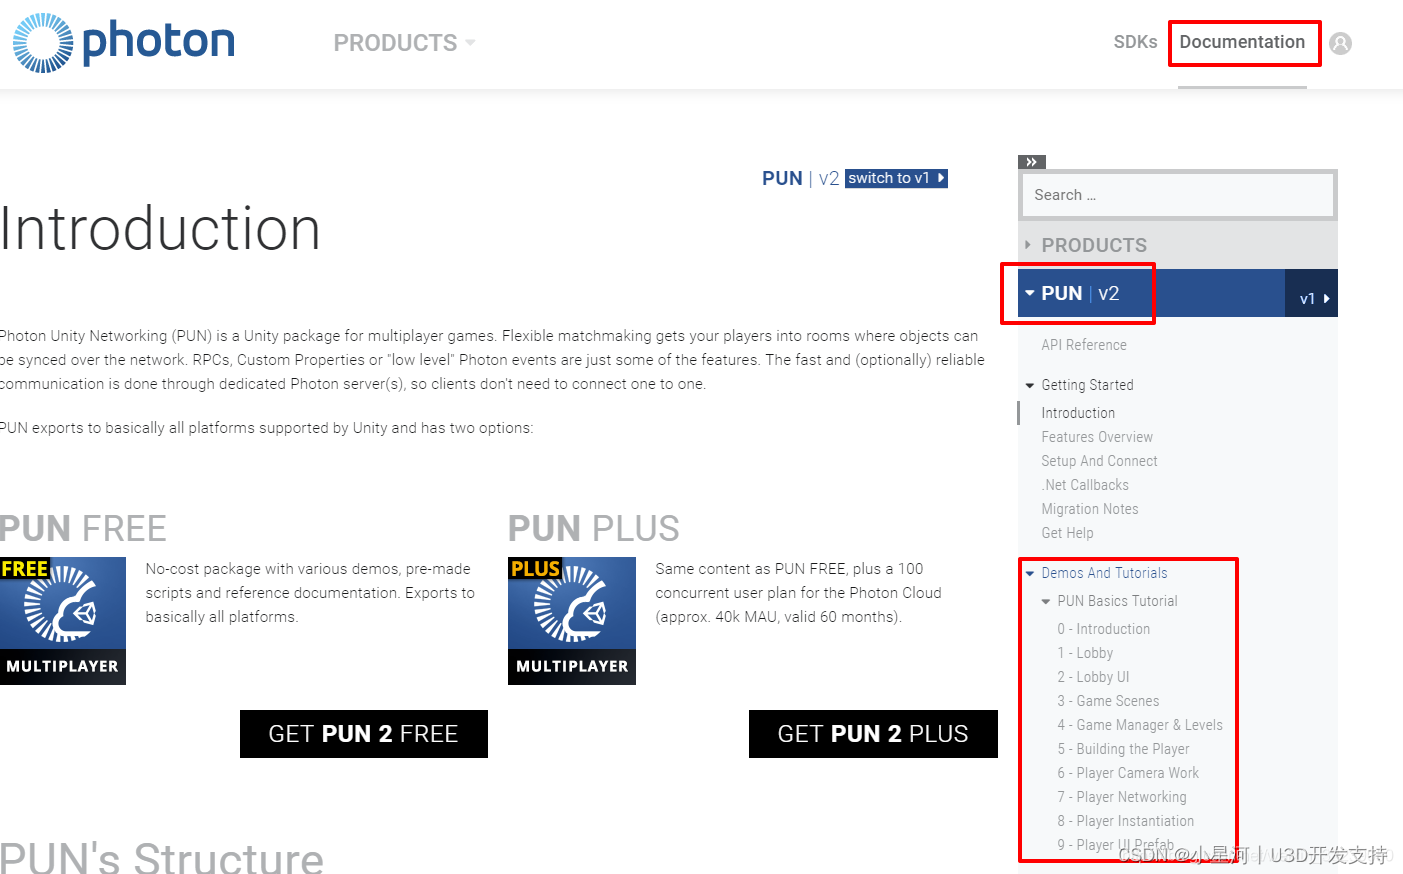Viewport: 1403px width, 874px height.
Task: Open tutorial 7 - Player Networking
Action: click(1122, 797)
